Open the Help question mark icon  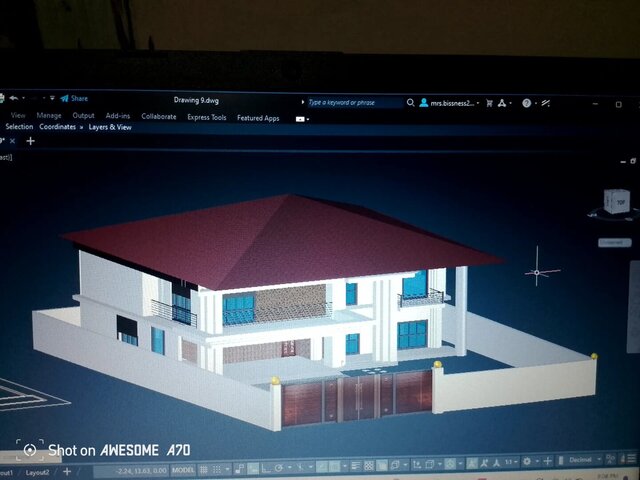tap(527, 103)
